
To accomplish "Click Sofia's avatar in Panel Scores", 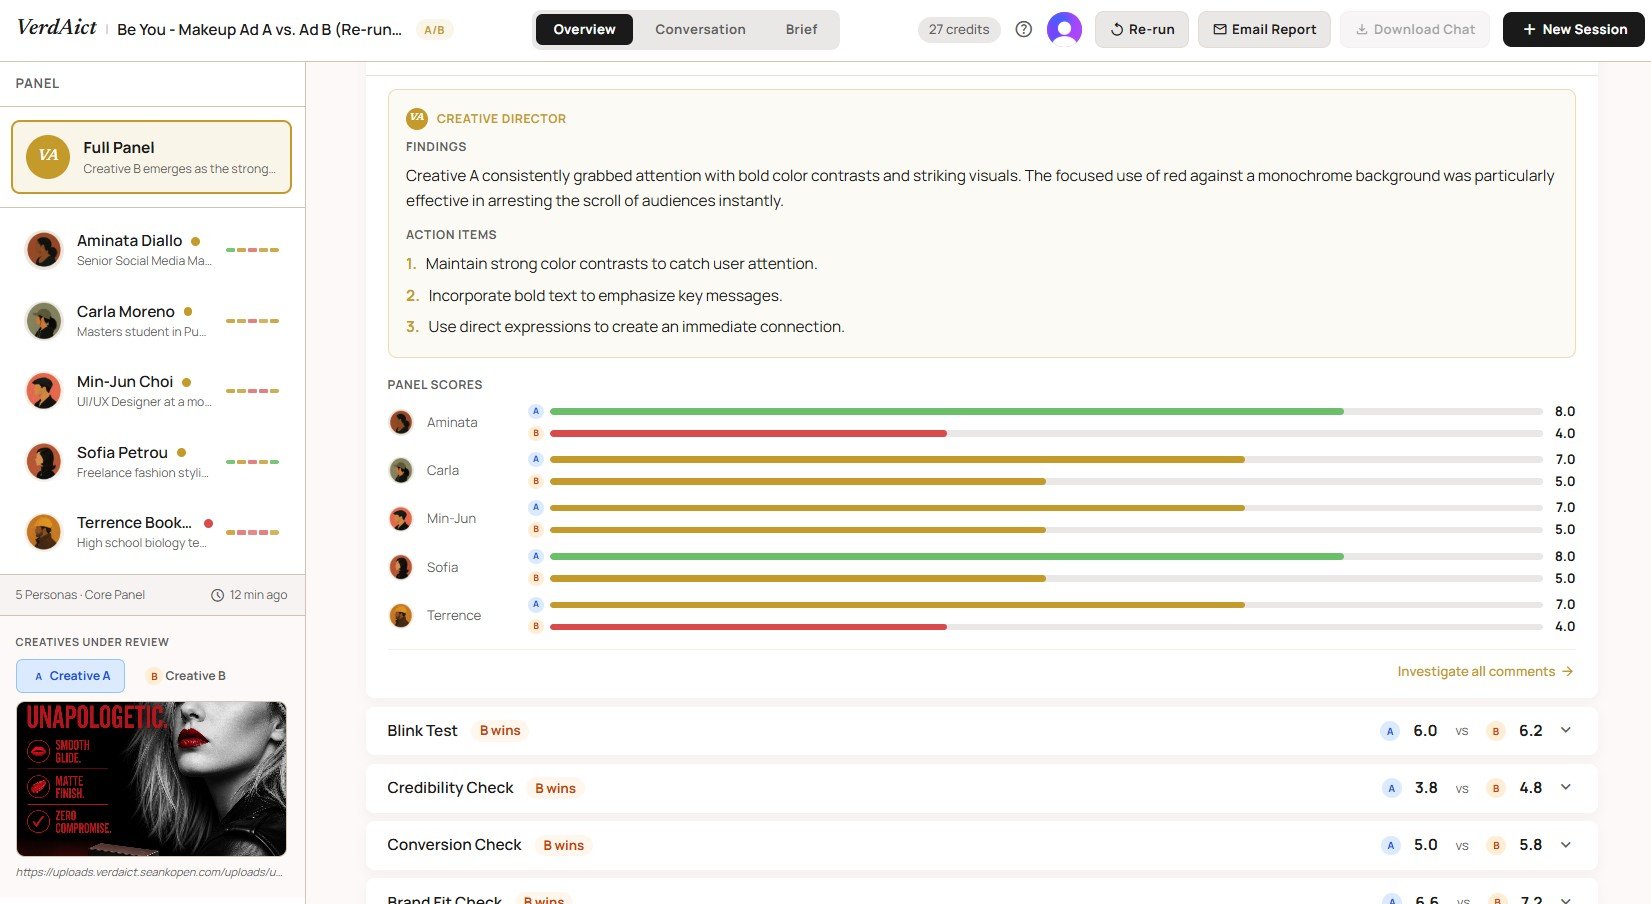I will (x=401, y=567).
